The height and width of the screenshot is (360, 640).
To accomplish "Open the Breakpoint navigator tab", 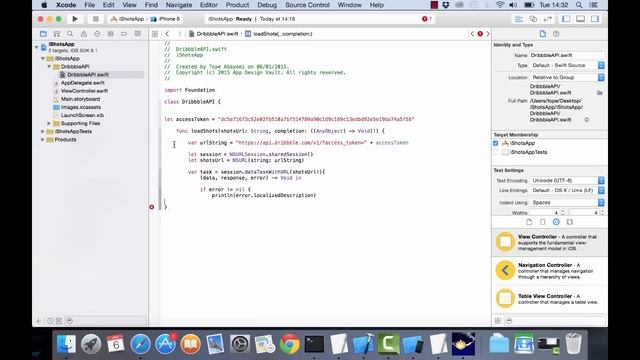I will pyautogui.click(x=124, y=34).
